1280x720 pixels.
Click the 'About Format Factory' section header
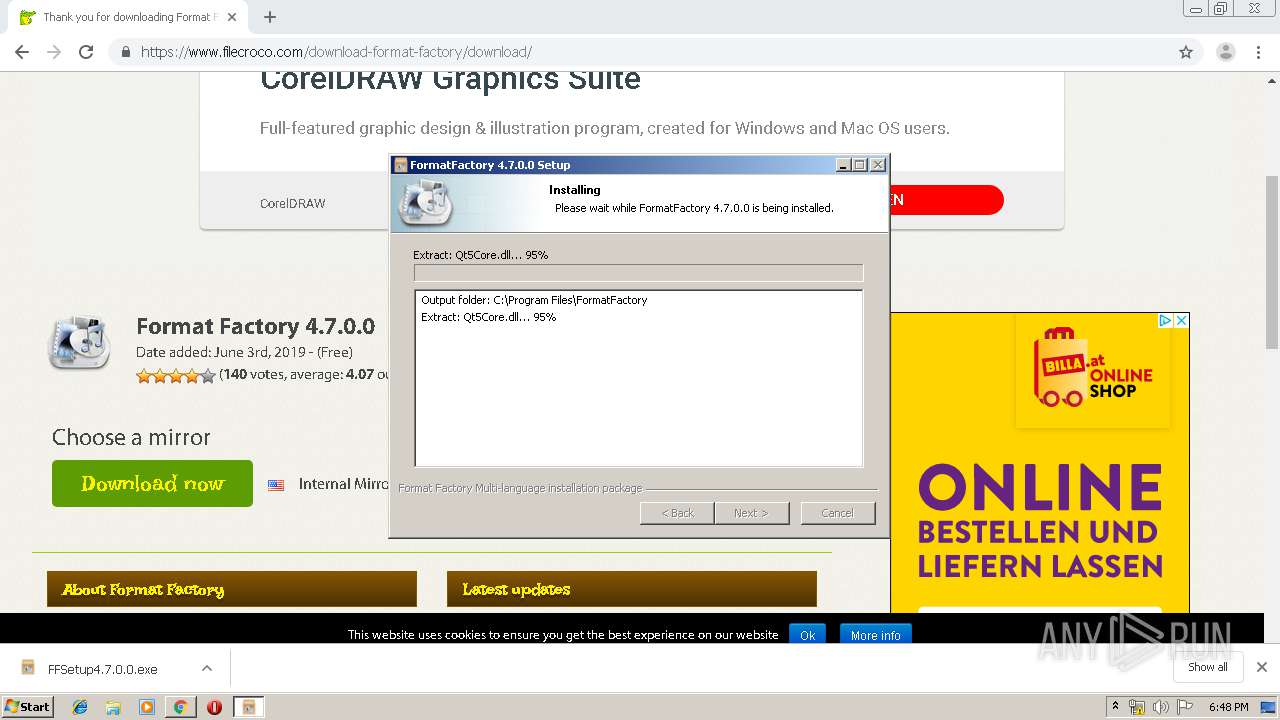[232, 589]
